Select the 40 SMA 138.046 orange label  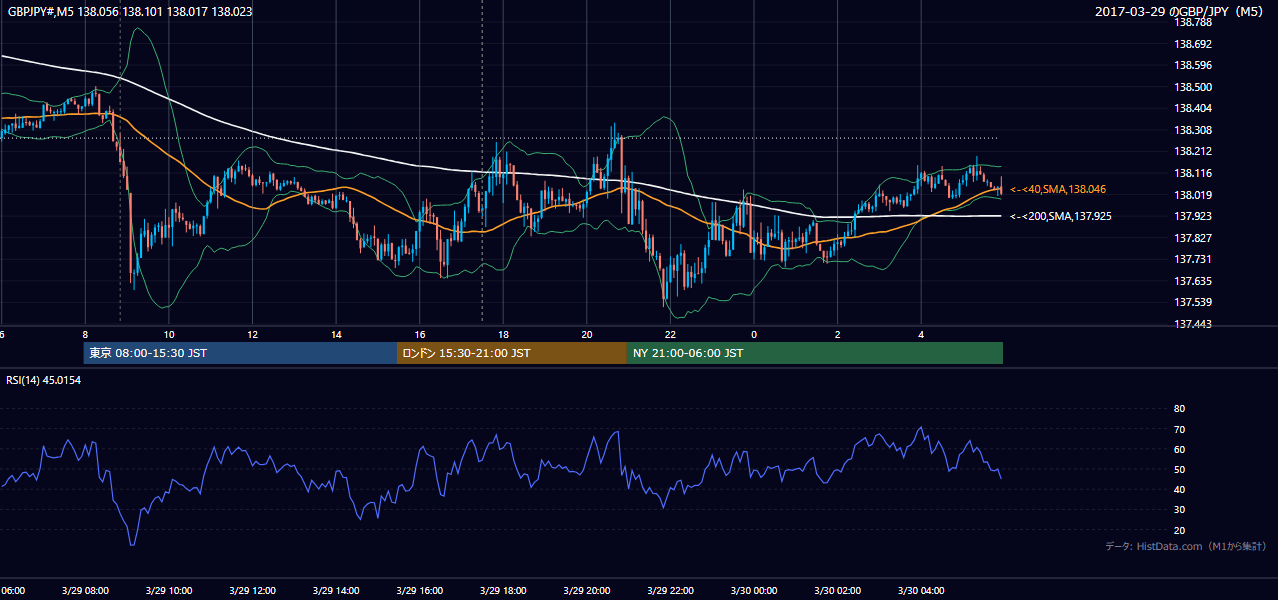click(x=1057, y=189)
